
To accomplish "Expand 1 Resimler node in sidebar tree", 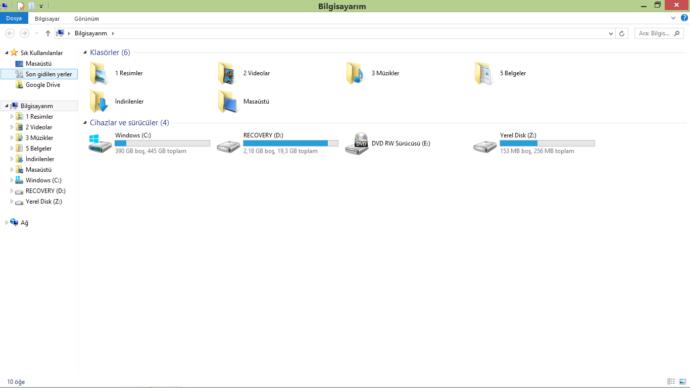I will 11,117.
